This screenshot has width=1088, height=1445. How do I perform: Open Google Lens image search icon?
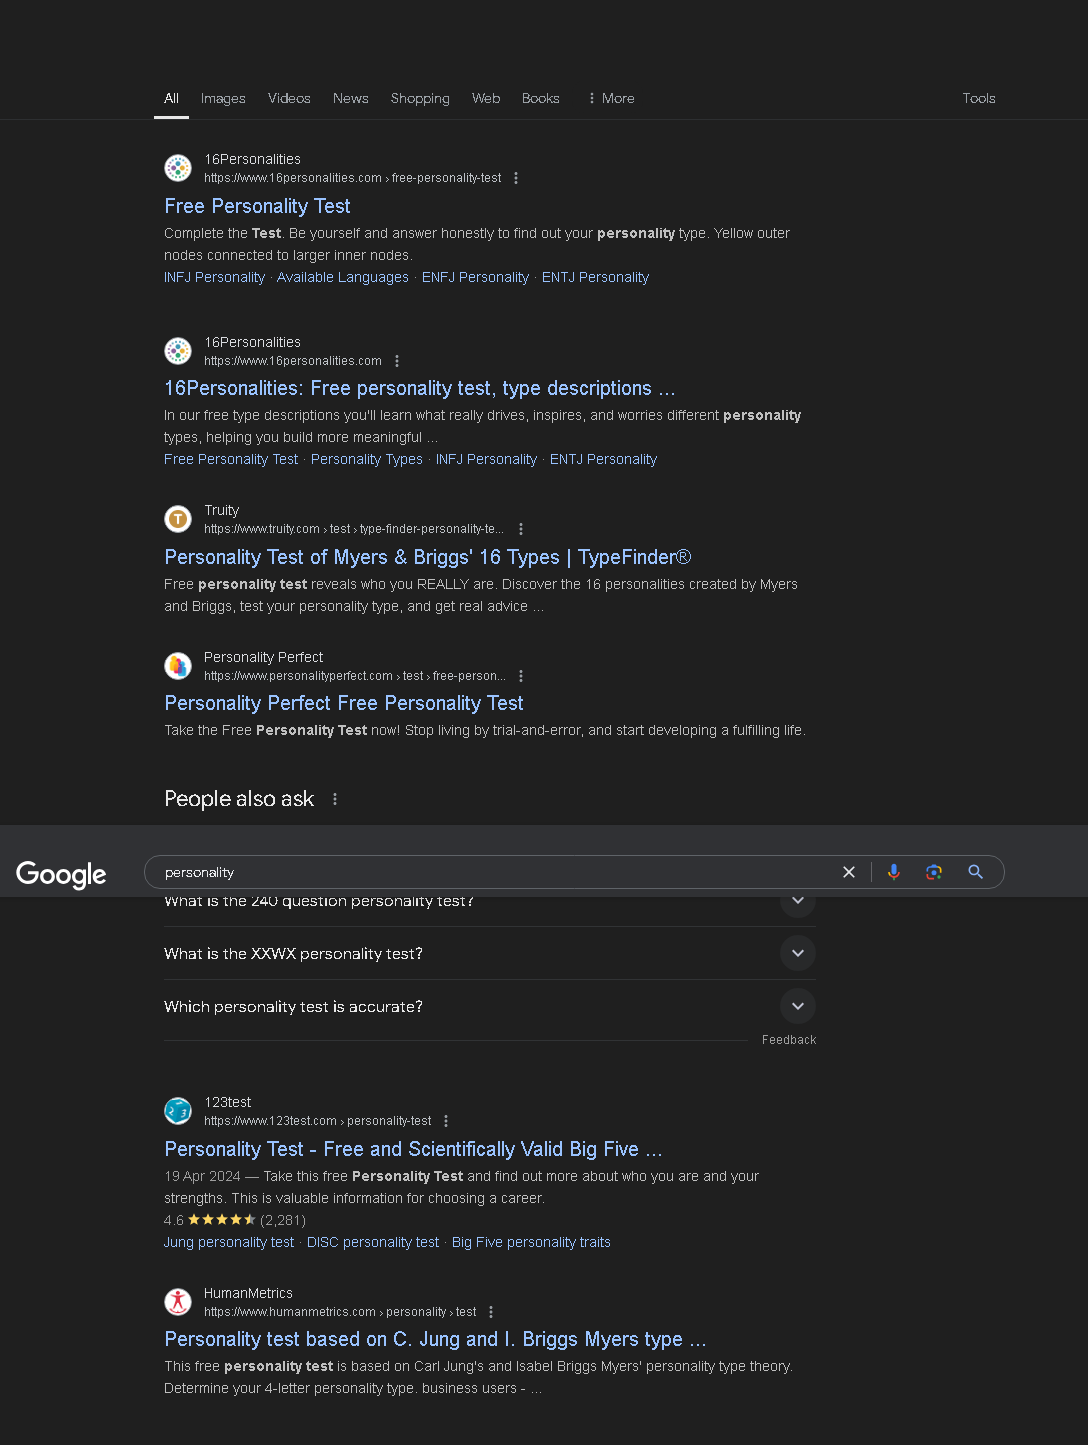click(x=934, y=872)
